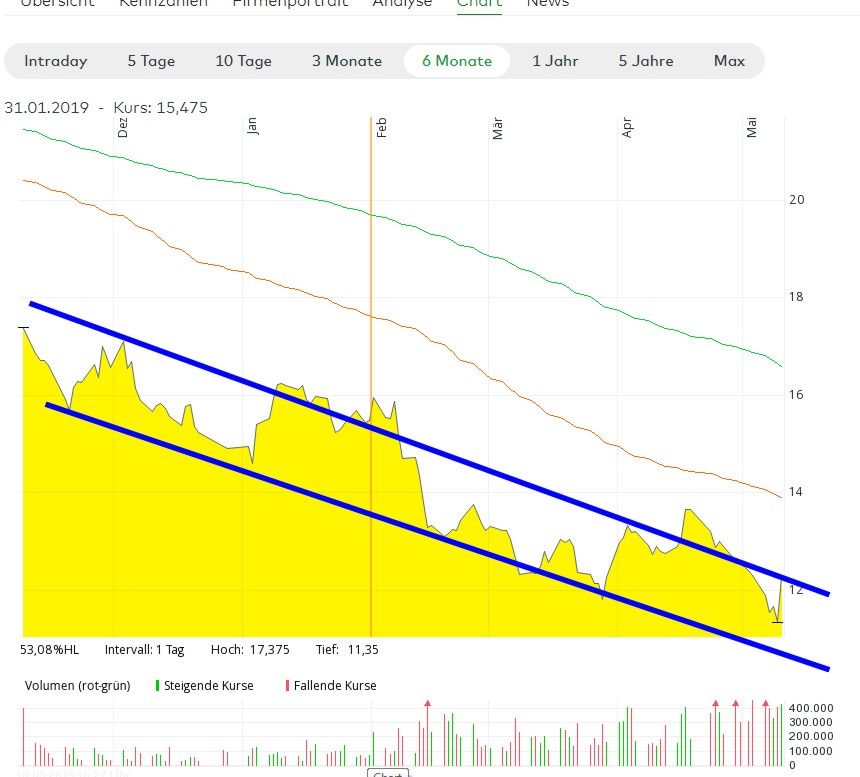Viewport: 860px width, 777px height.
Task: Click the leftmost red volume overflow arrow
Action: pyautogui.click(x=427, y=704)
